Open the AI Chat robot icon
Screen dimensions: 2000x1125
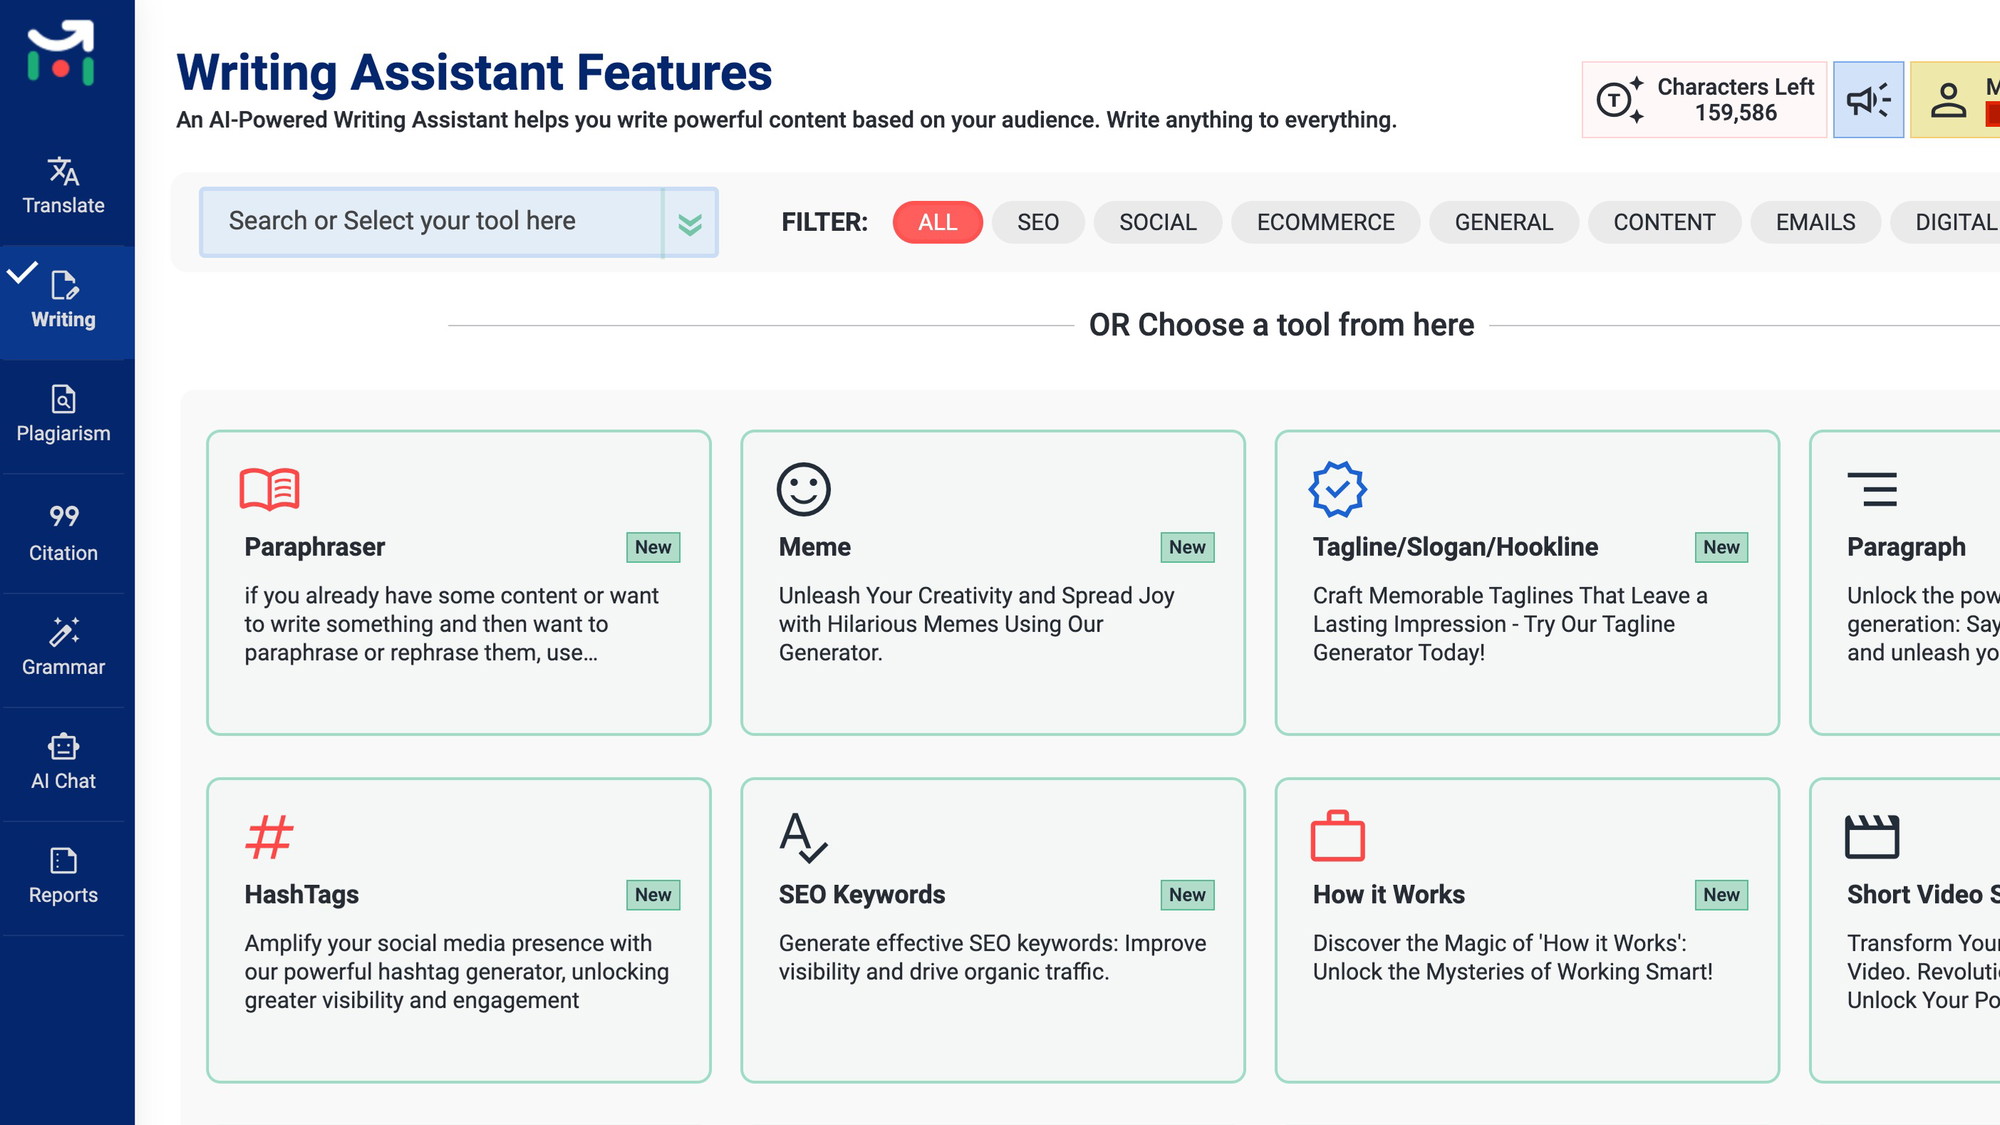pos(63,761)
